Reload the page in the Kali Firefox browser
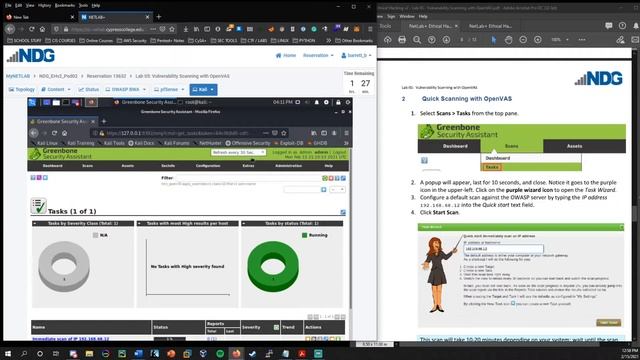This screenshot has height=360, width=640. point(54,133)
